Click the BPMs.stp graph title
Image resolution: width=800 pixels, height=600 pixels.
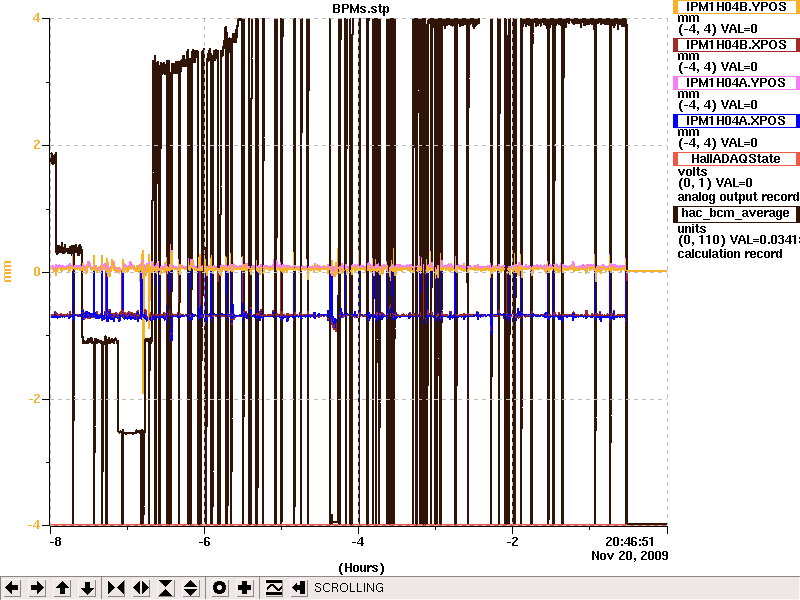(361, 9)
